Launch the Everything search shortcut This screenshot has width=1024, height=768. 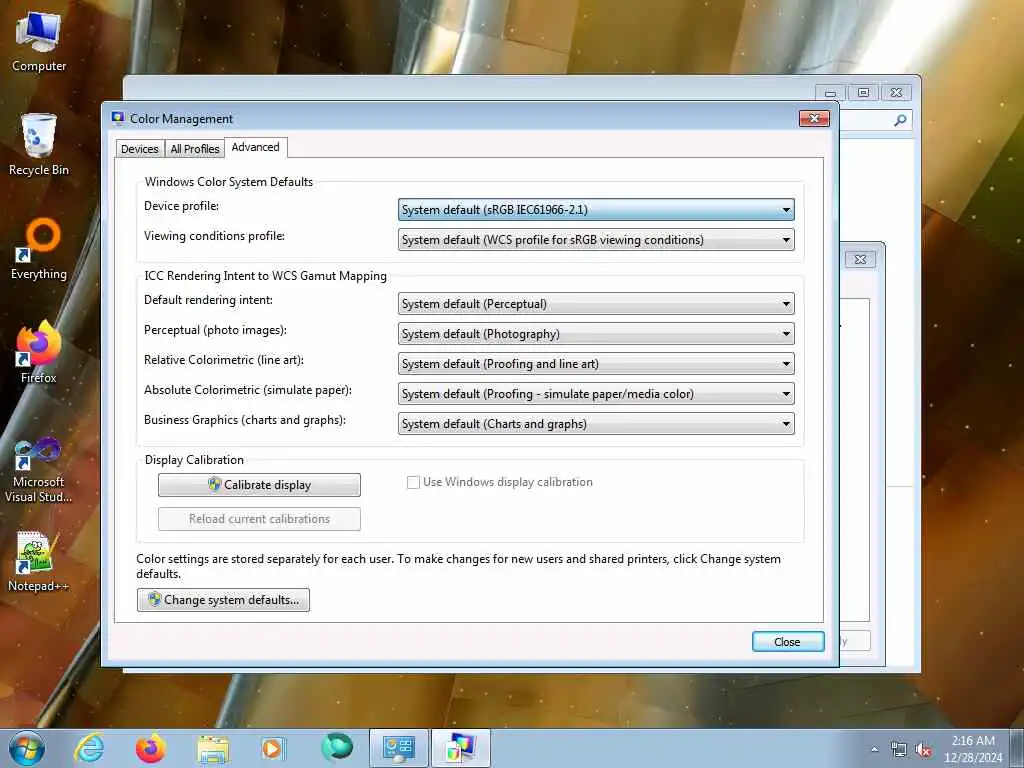(39, 249)
